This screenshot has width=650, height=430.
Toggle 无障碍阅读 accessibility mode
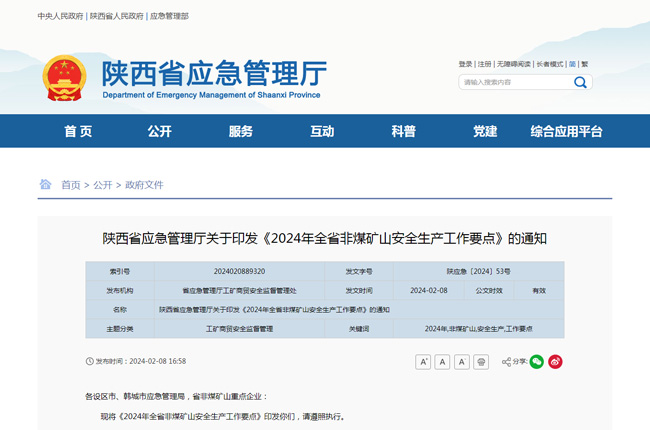click(513, 64)
